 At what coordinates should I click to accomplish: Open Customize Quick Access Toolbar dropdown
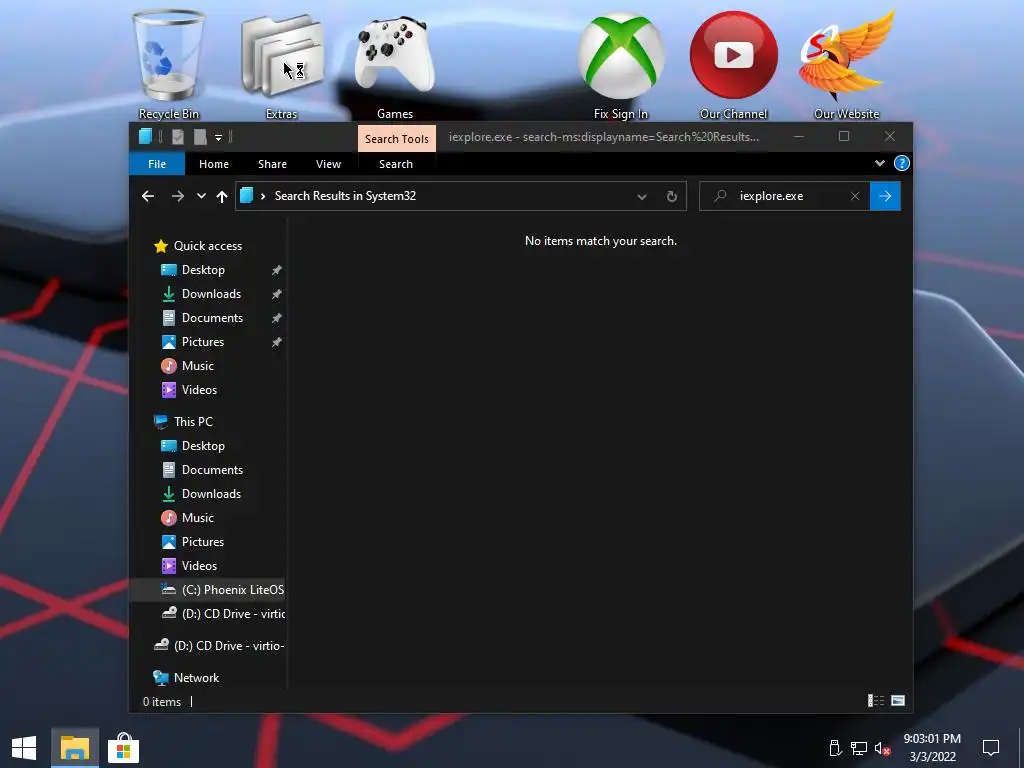tap(219, 137)
